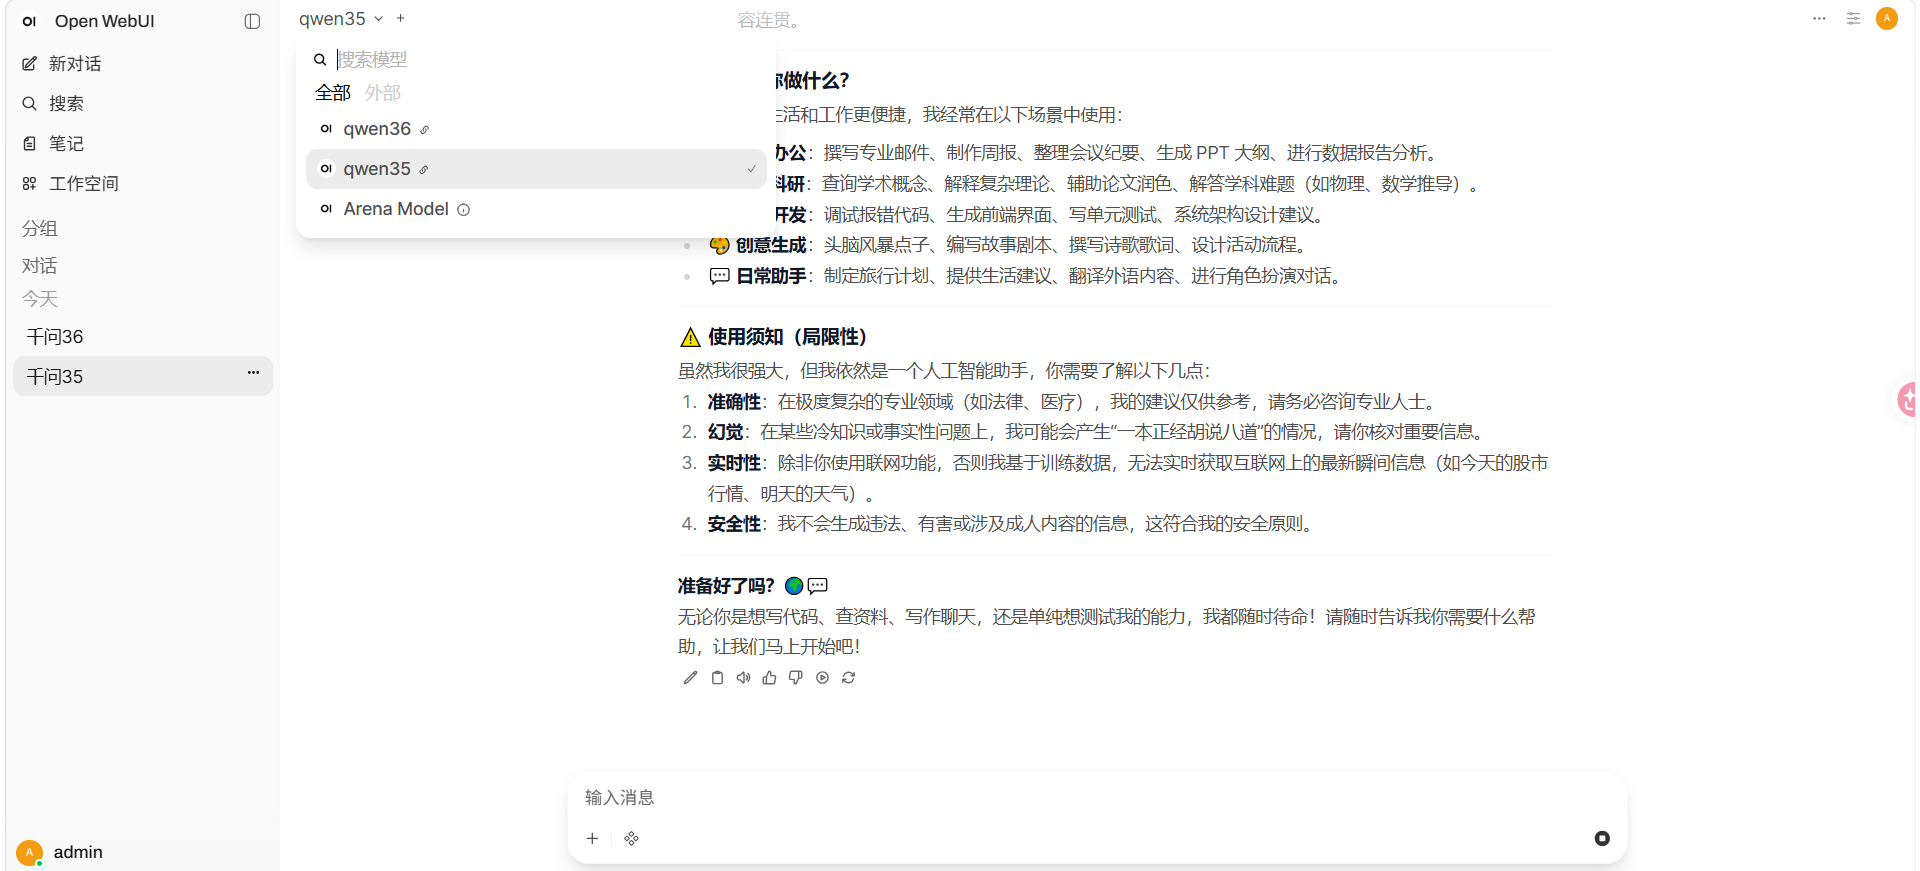The height and width of the screenshot is (871, 1920).
Task: Choose the qwen36 model
Action: pos(536,129)
